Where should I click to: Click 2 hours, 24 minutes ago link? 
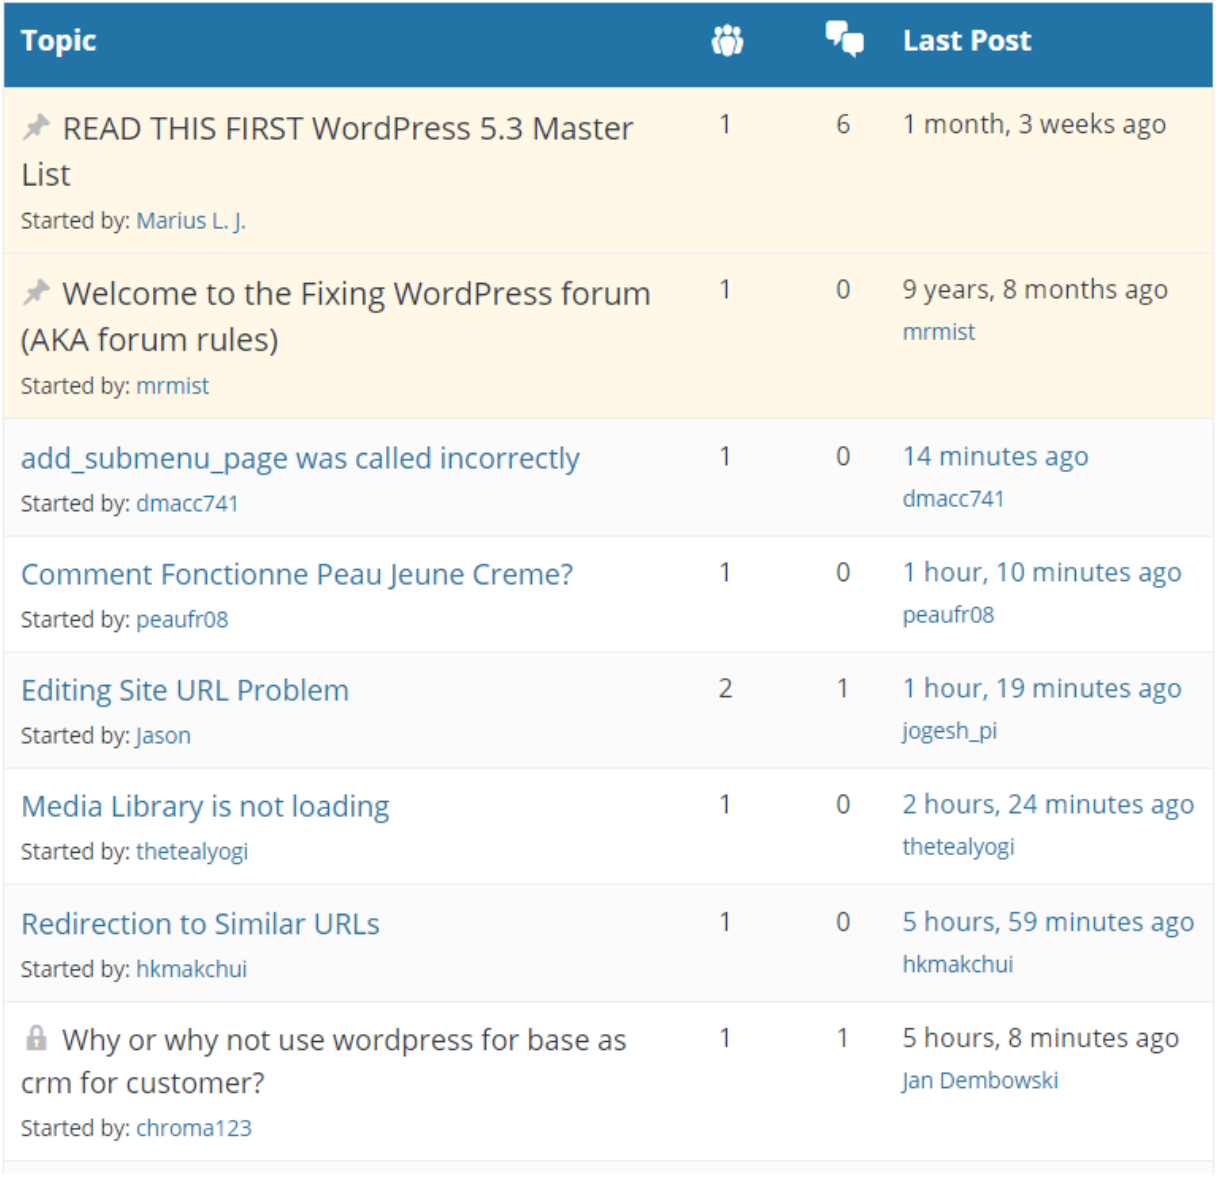coord(1048,804)
